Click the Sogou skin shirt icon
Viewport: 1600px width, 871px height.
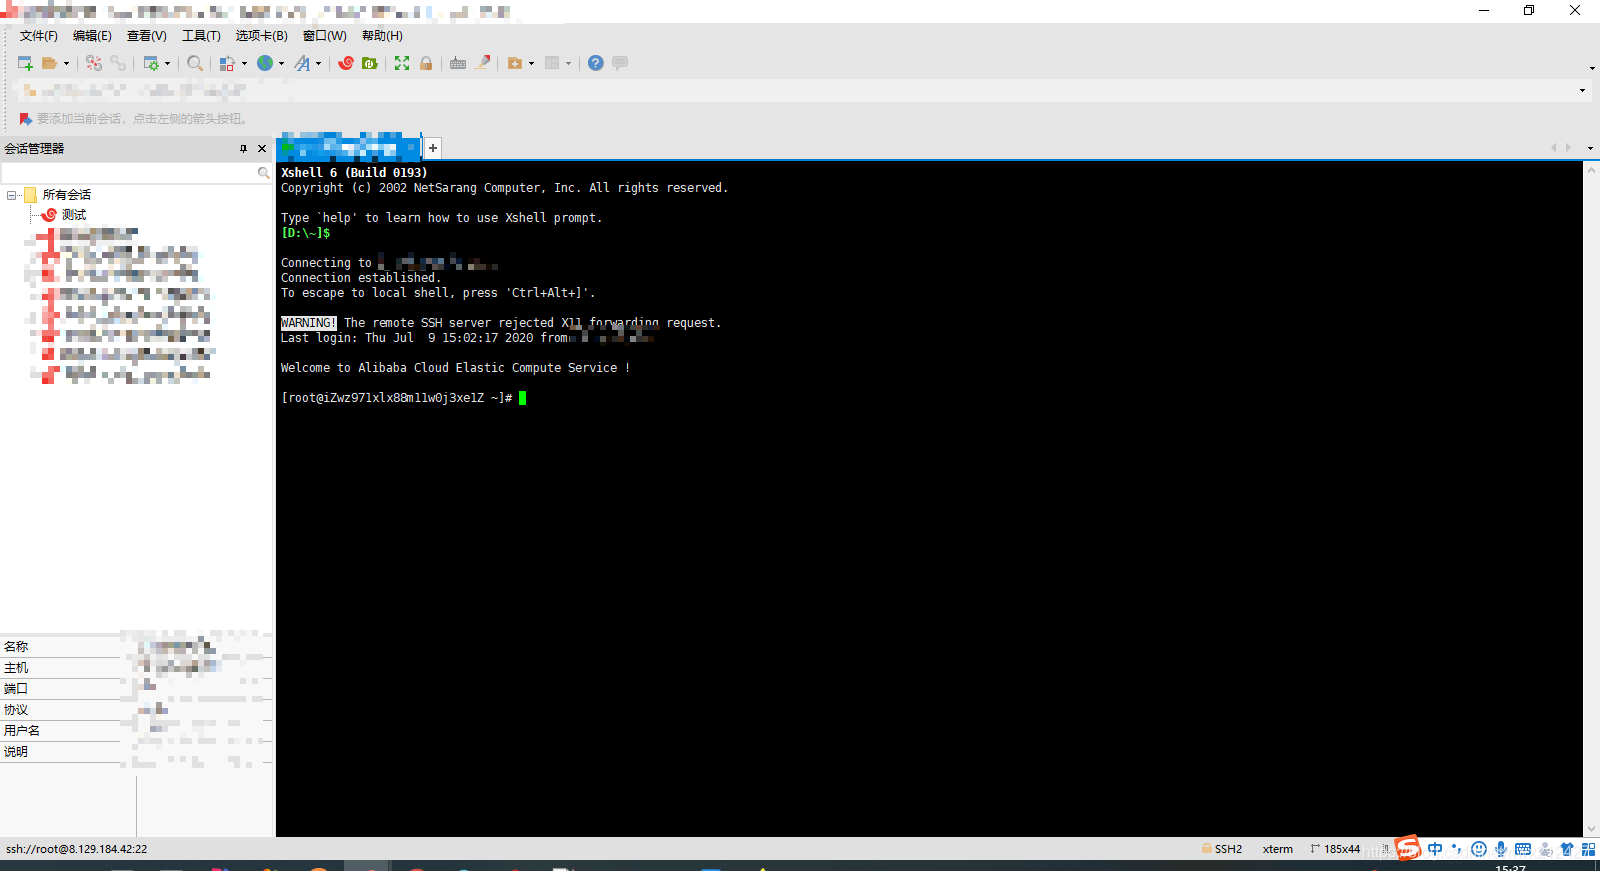[x=1567, y=849]
